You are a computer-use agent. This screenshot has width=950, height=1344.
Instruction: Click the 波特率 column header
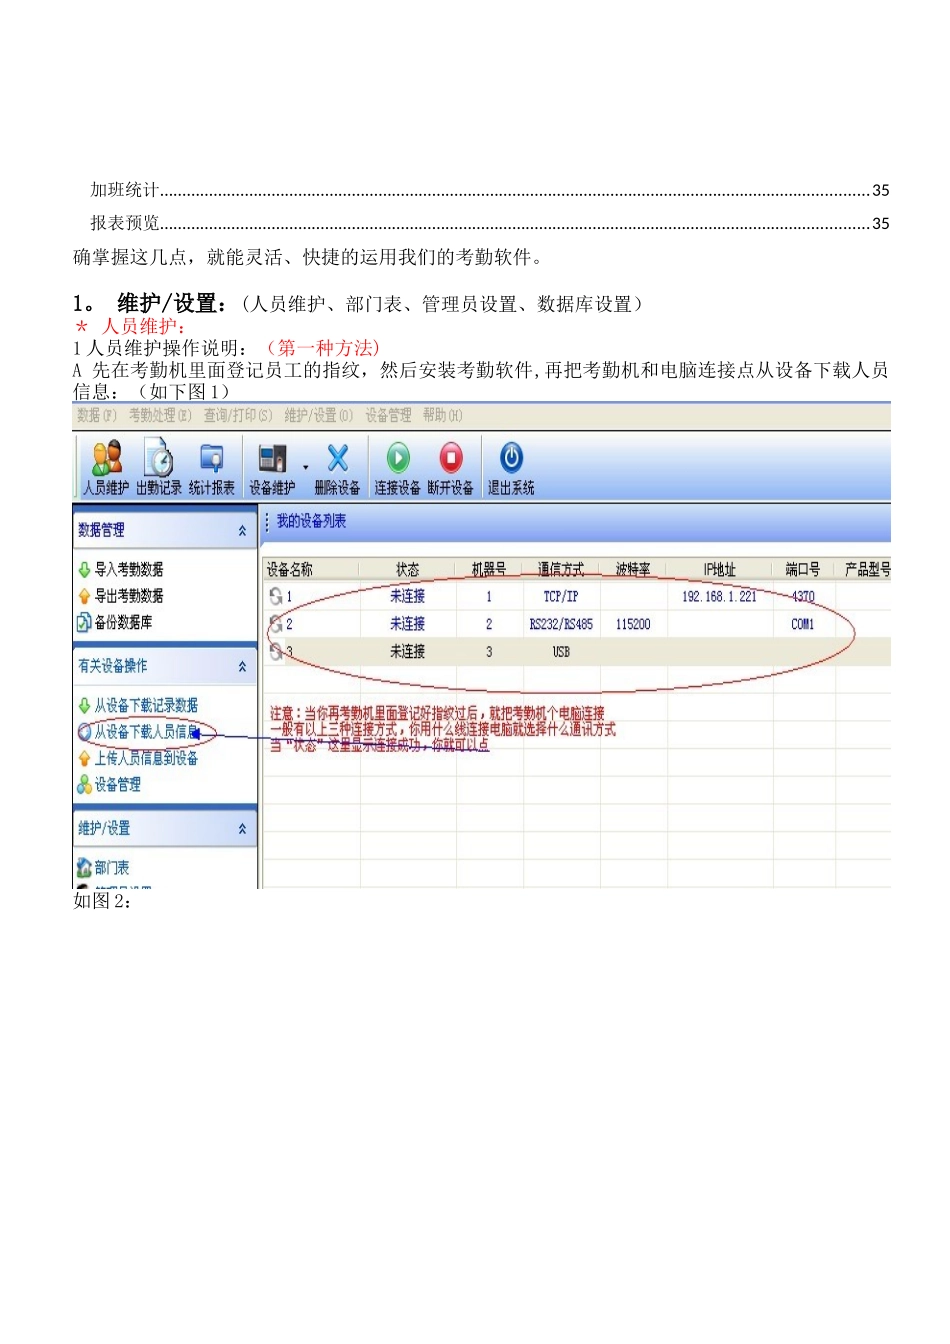click(633, 570)
